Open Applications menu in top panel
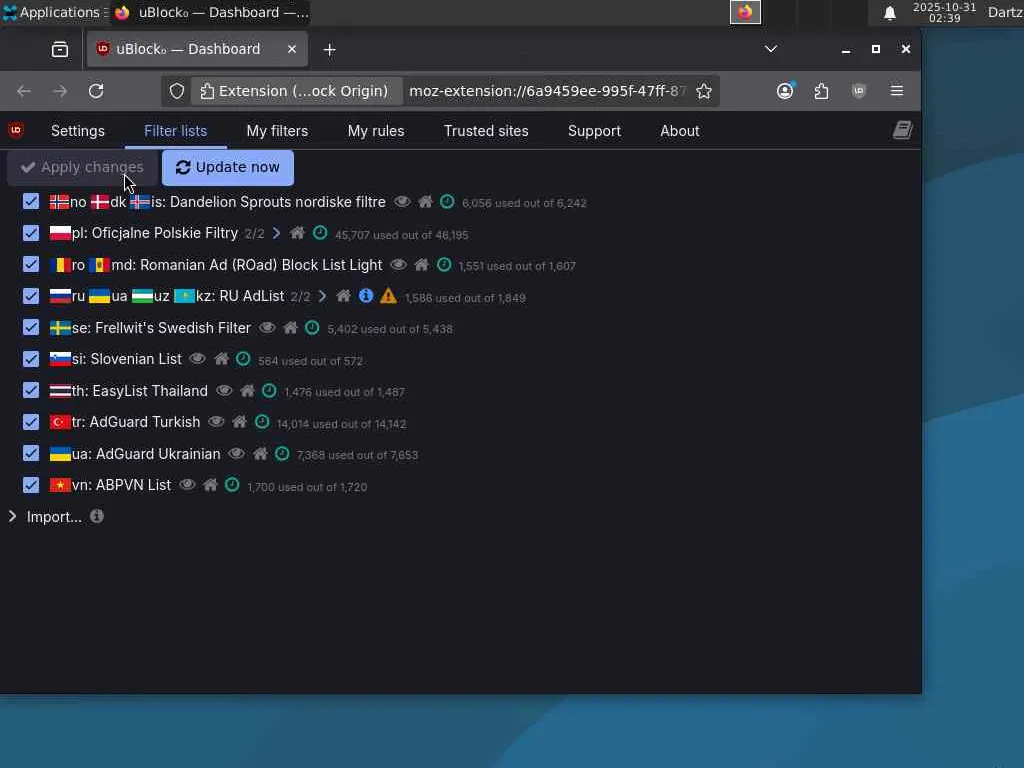Image resolution: width=1024 pixels, height=768 pixels. pyautogui.click(x=54, y=12)
